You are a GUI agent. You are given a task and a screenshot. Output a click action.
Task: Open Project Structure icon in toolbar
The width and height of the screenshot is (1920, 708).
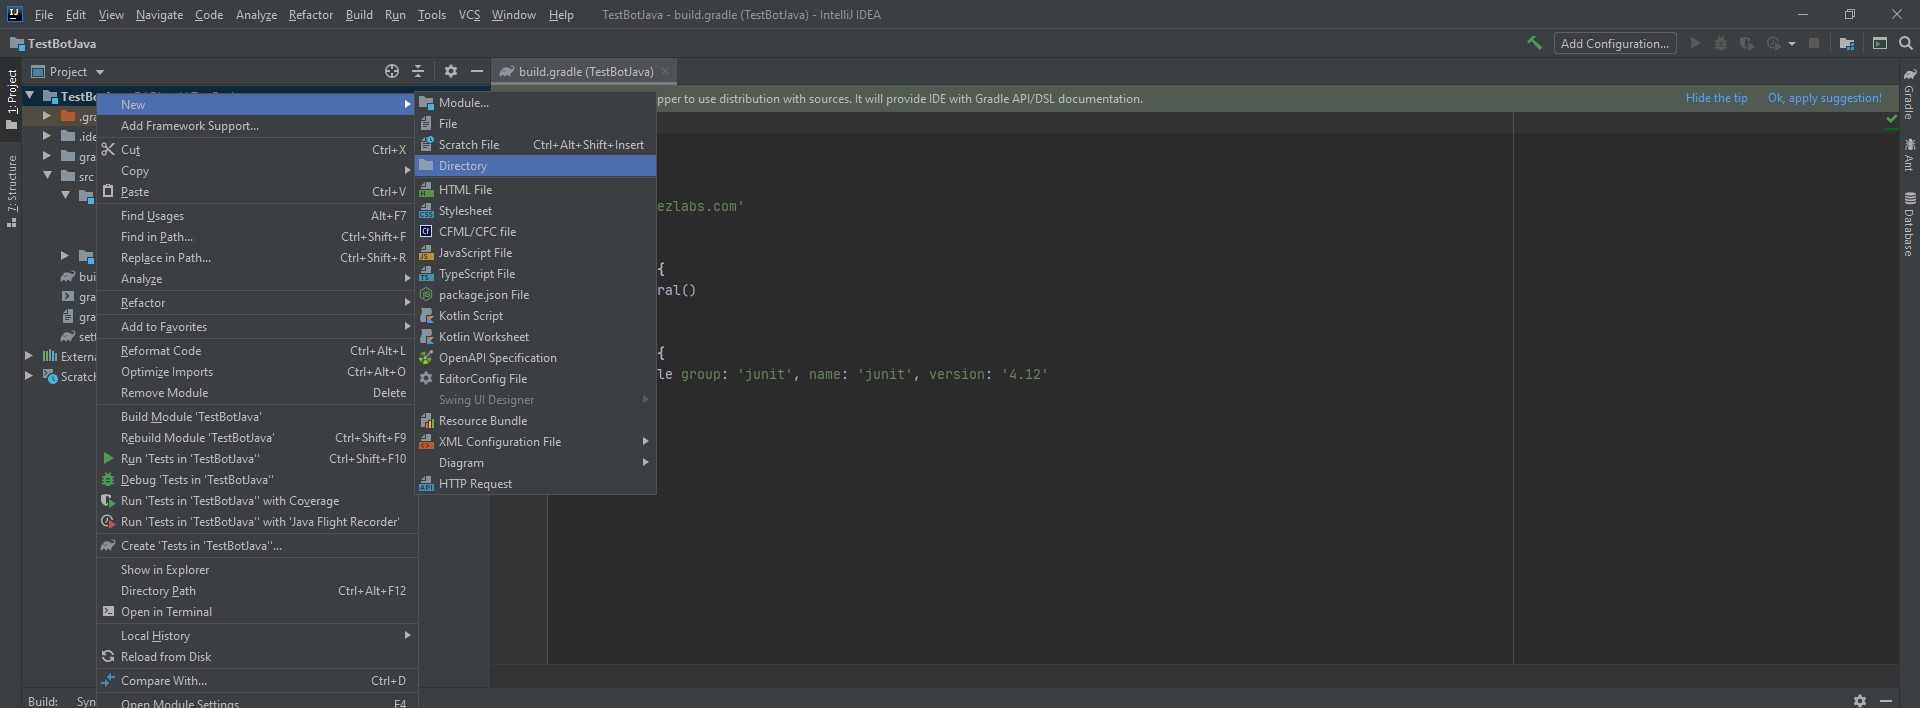pos(1847,43)
